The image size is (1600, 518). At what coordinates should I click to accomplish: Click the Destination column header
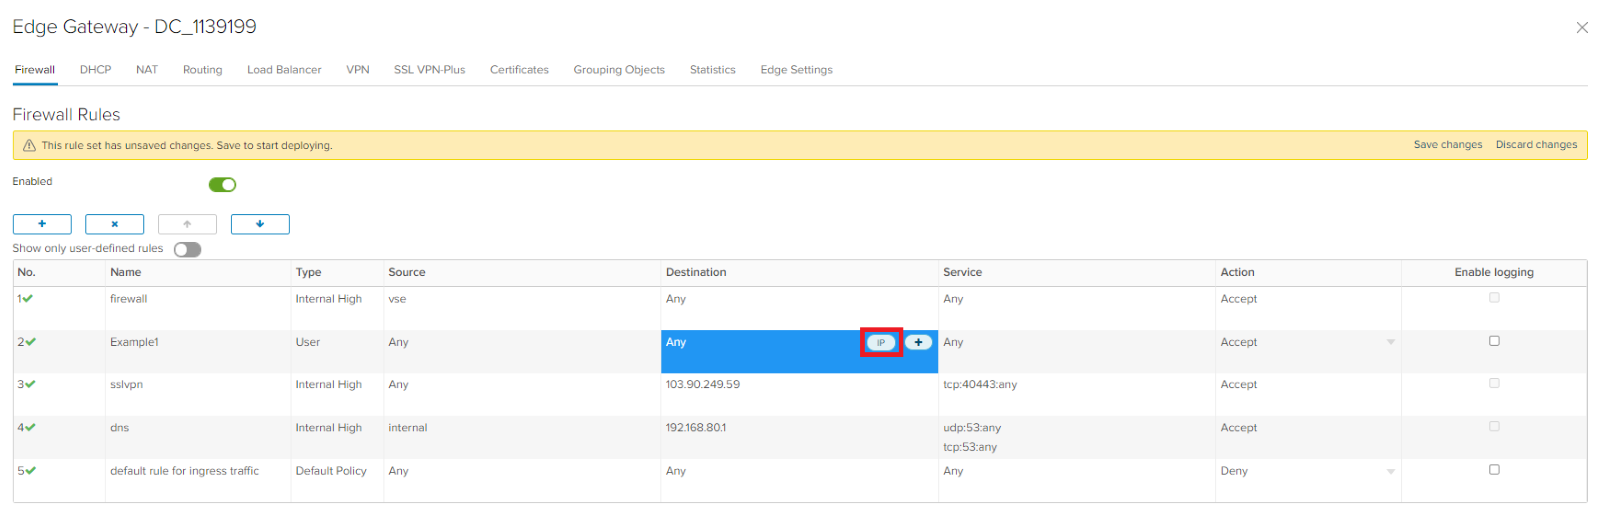[x=696, y=272]
